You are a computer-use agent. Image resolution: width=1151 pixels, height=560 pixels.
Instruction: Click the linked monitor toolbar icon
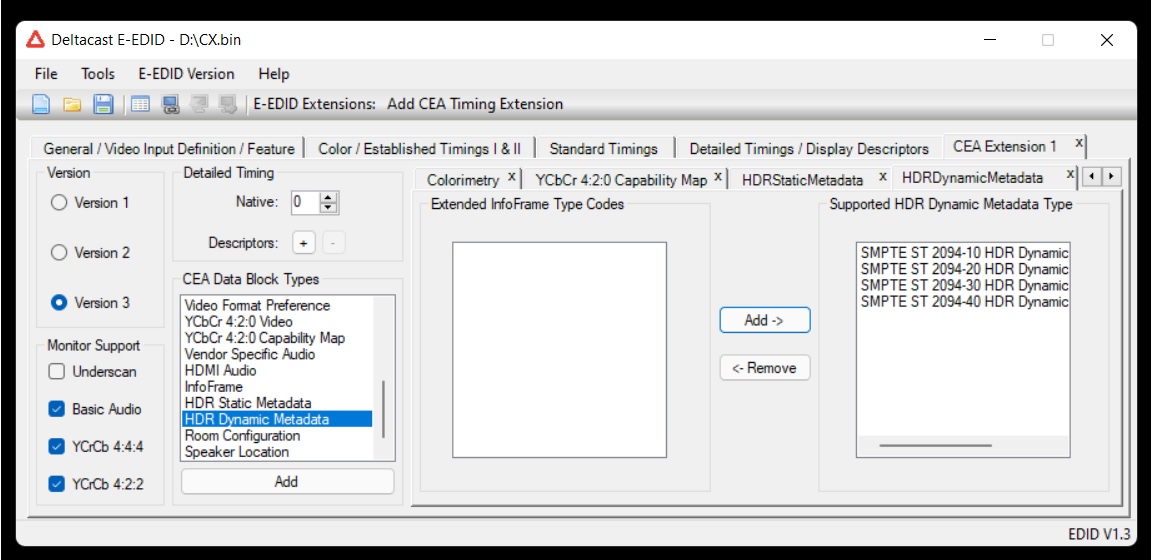pyautogui.click(x=170, y=104)
